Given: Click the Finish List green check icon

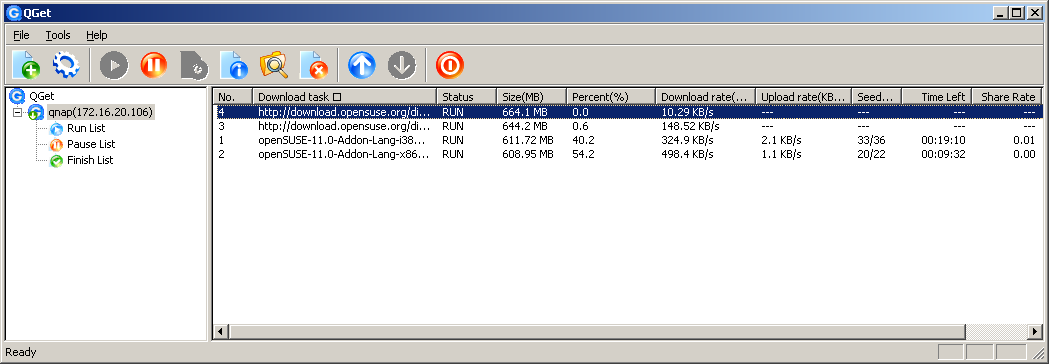Looking at the screenshot, I should (57, 161).
